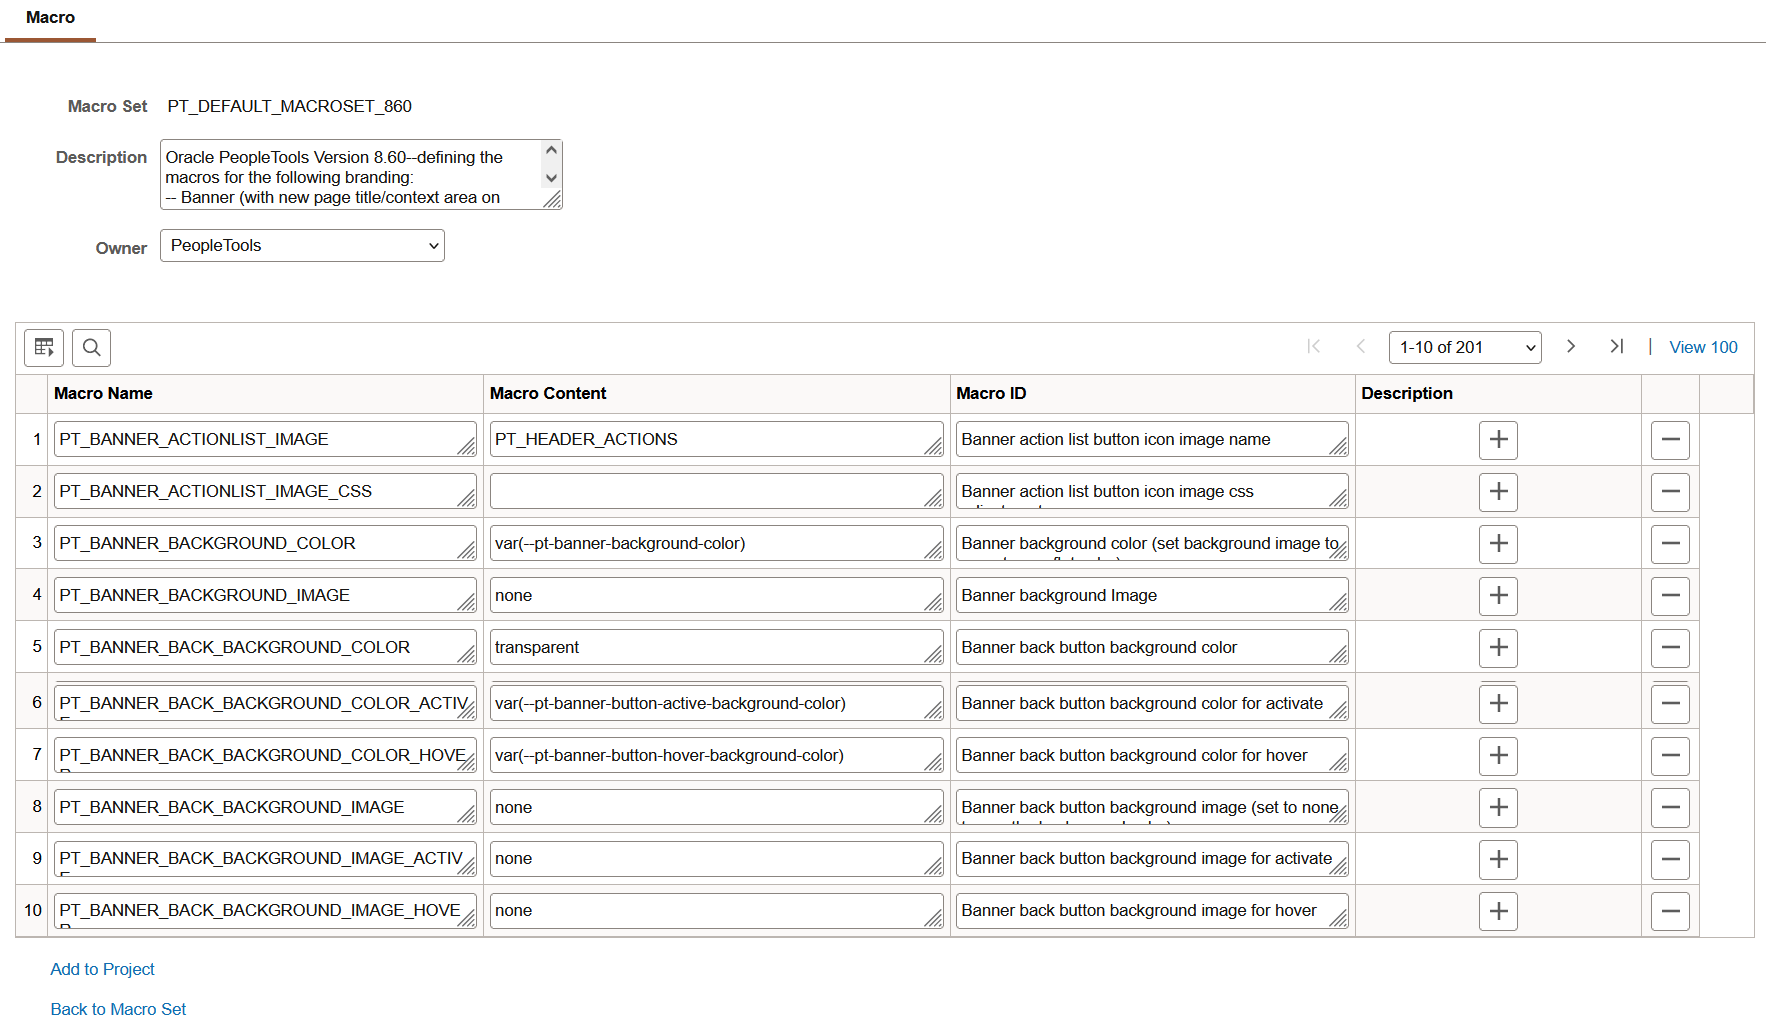Viewport: 1766px width, 1028px height.
Task: Open the grid personalize icon
Action: point(44,348)
